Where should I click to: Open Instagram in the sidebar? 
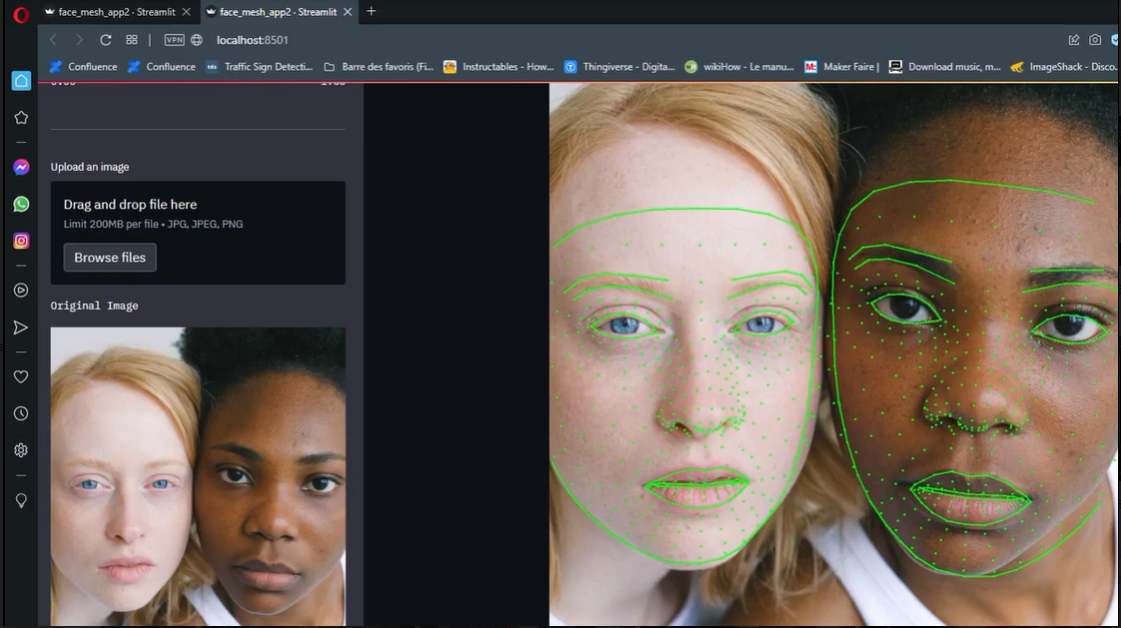point(21,241)
